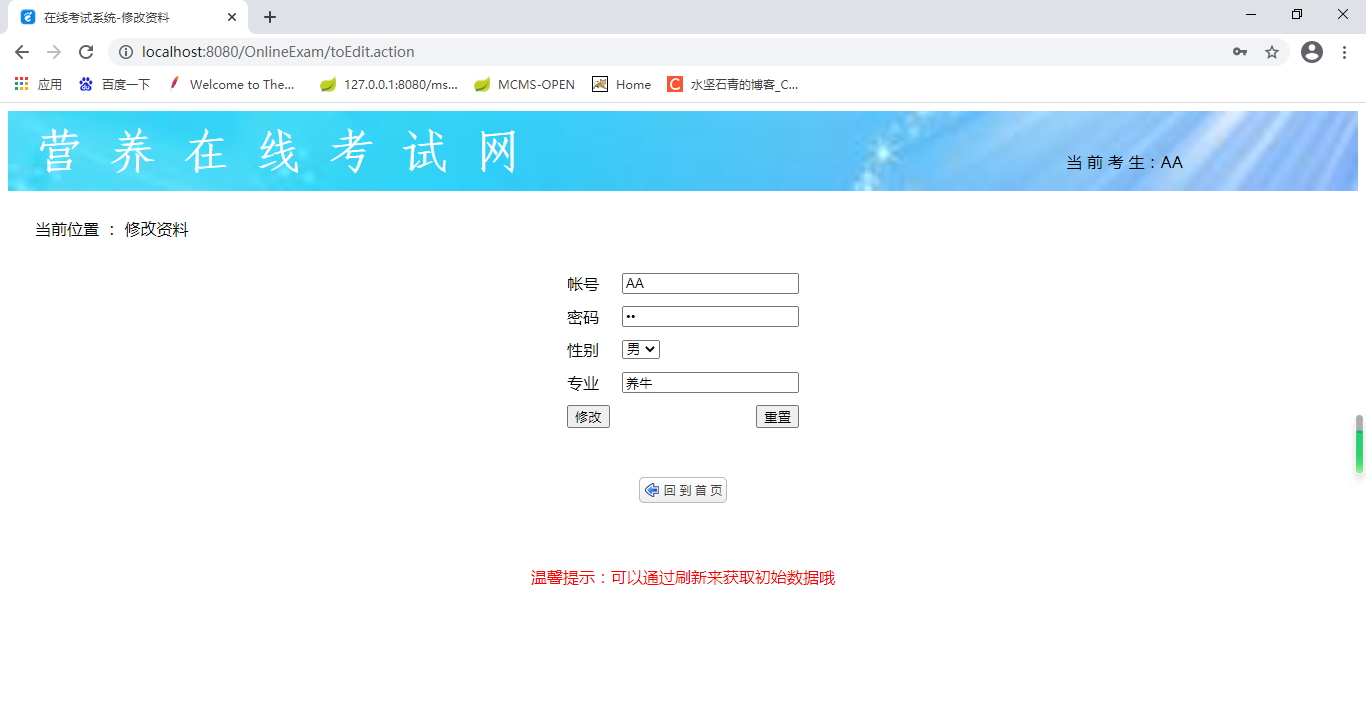Click the 重置 reset button
This screenshot has width=1366, height=728.
coord(777,416)
